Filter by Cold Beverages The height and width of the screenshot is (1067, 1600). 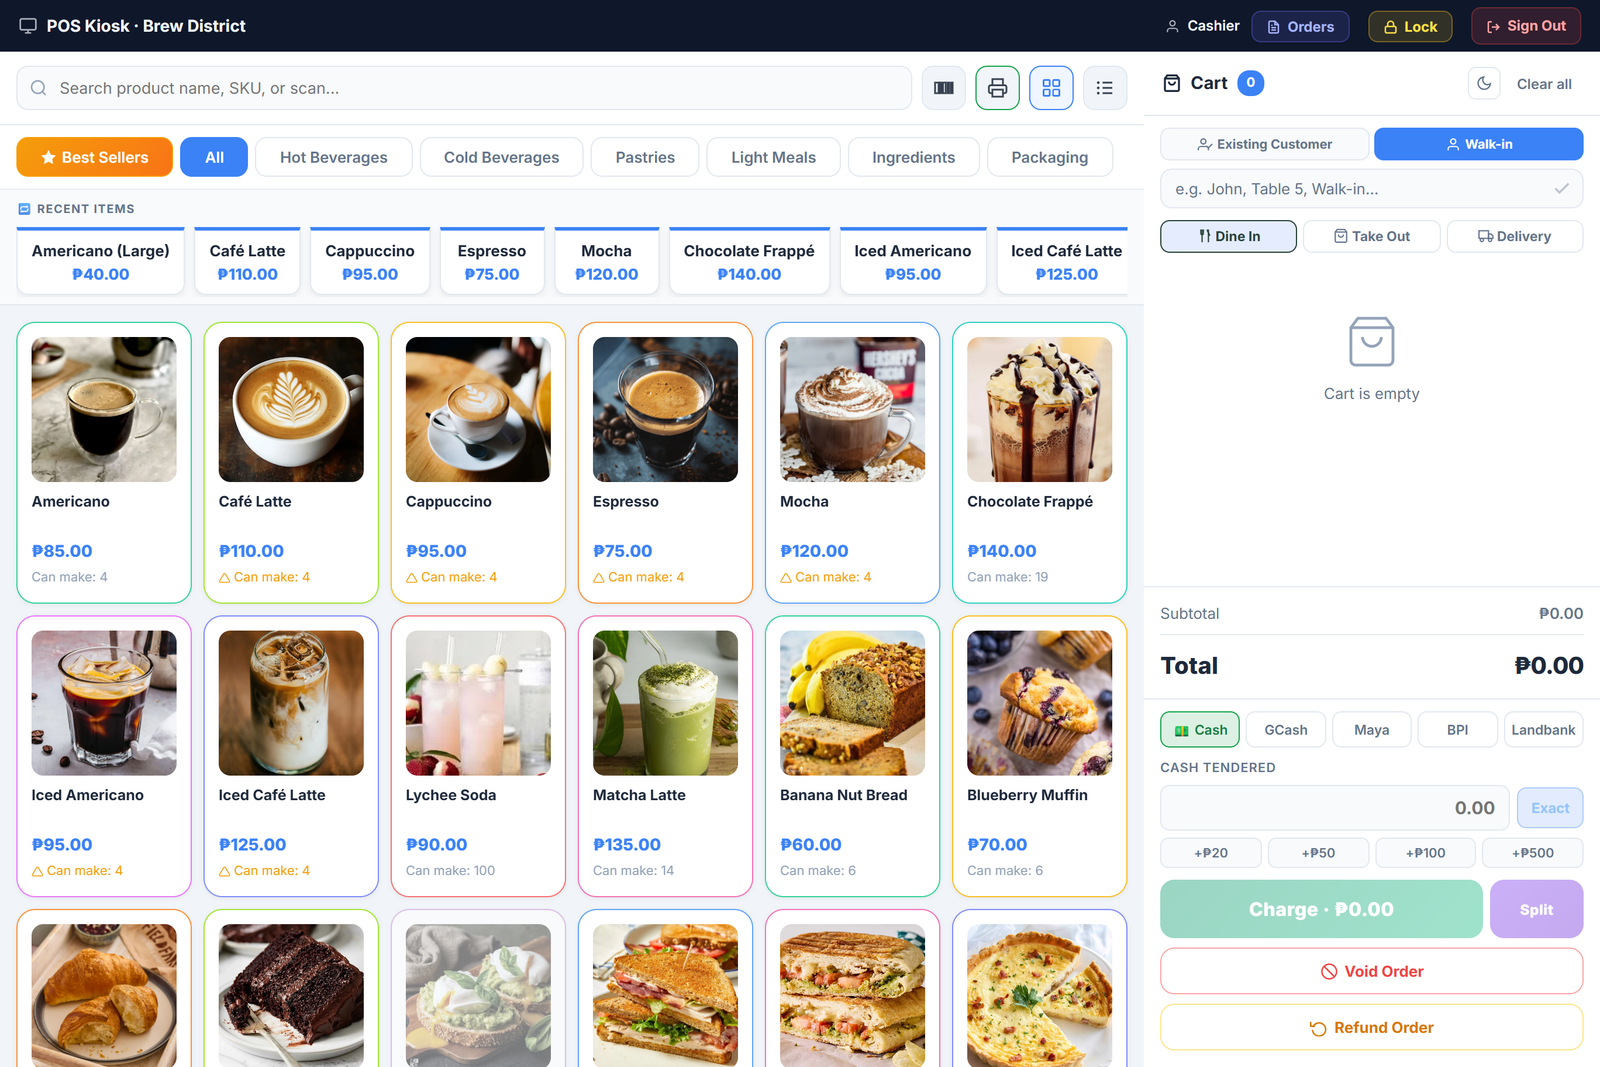point(501,157)
